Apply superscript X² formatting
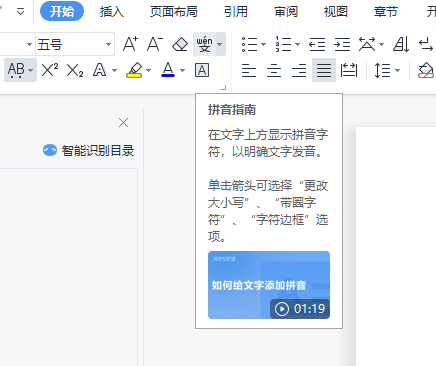The height and width of the screenshot is (366, 436). click(x=50, y=70)
